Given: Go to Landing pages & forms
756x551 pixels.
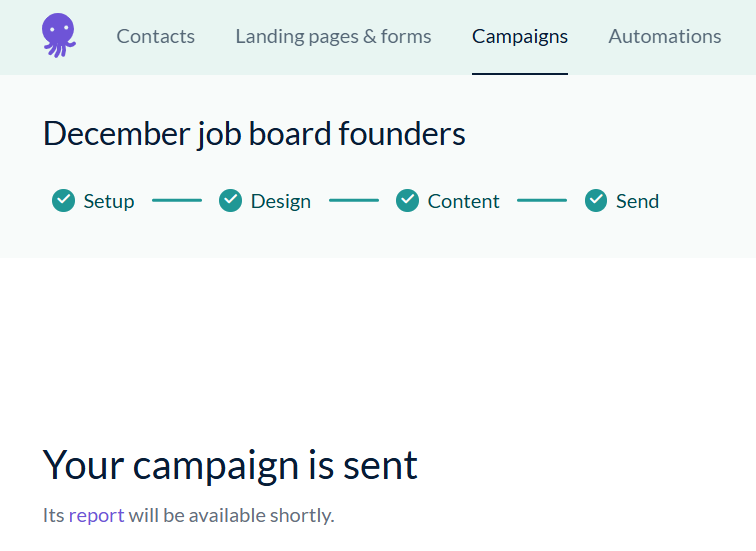Looking at the screenshot, I should click(333, 37).
